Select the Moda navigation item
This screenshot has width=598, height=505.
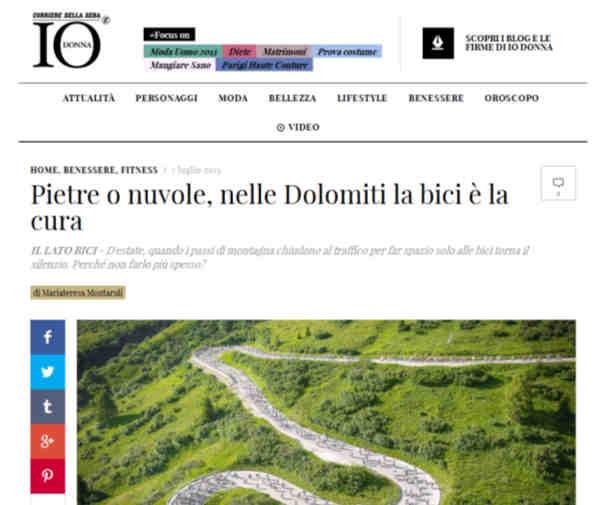[233, 98]
